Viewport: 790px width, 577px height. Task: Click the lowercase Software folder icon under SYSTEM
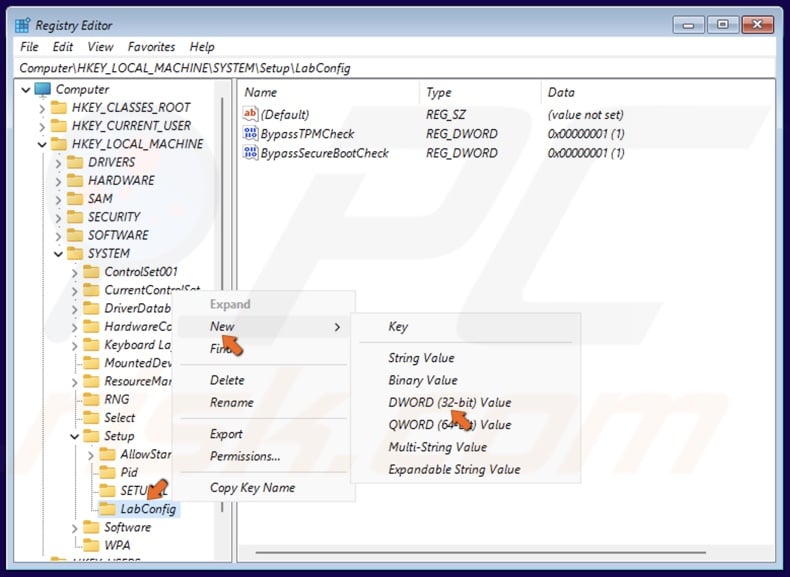(91, 527)
